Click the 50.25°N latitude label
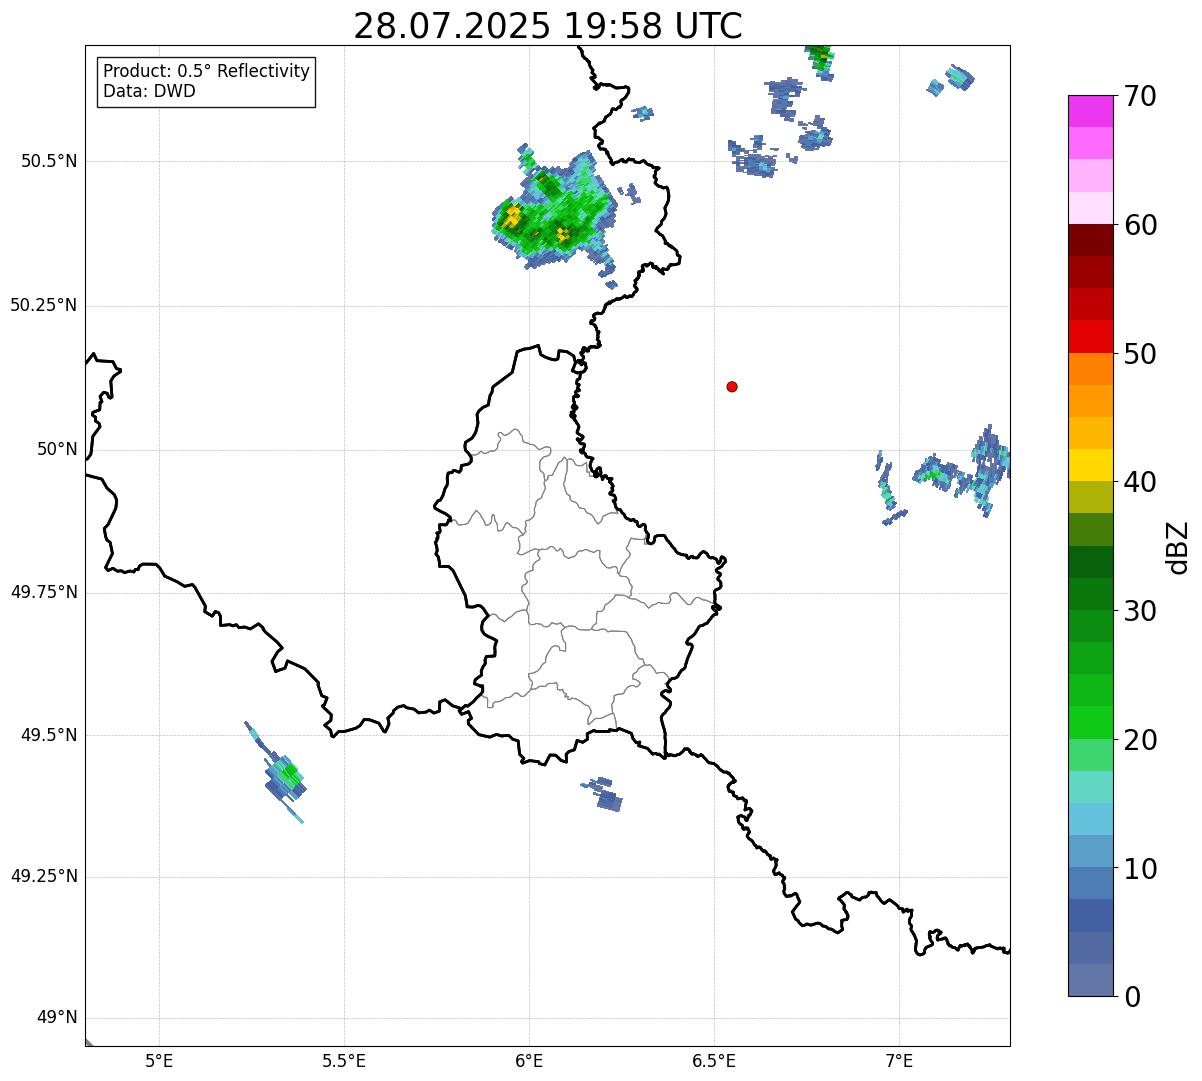Image resolution: width=1202 pixels, height=1081 pixels. 43,305
